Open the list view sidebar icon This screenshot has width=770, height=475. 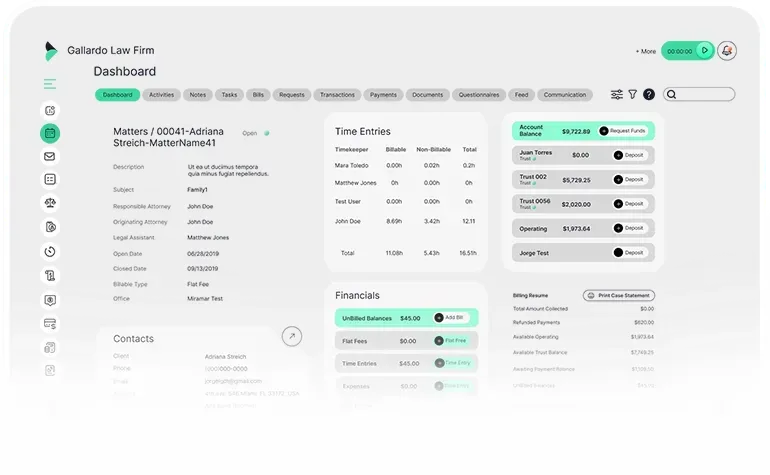tap(50, 179)
